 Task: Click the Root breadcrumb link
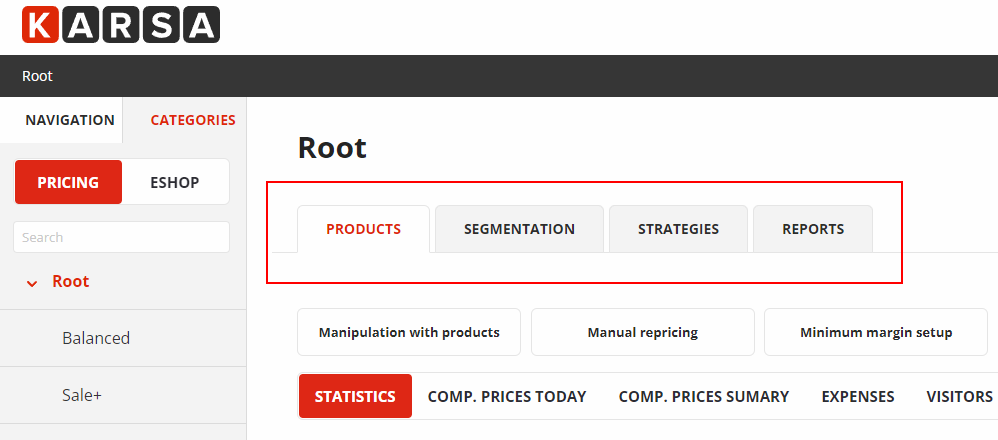(37, 76)
